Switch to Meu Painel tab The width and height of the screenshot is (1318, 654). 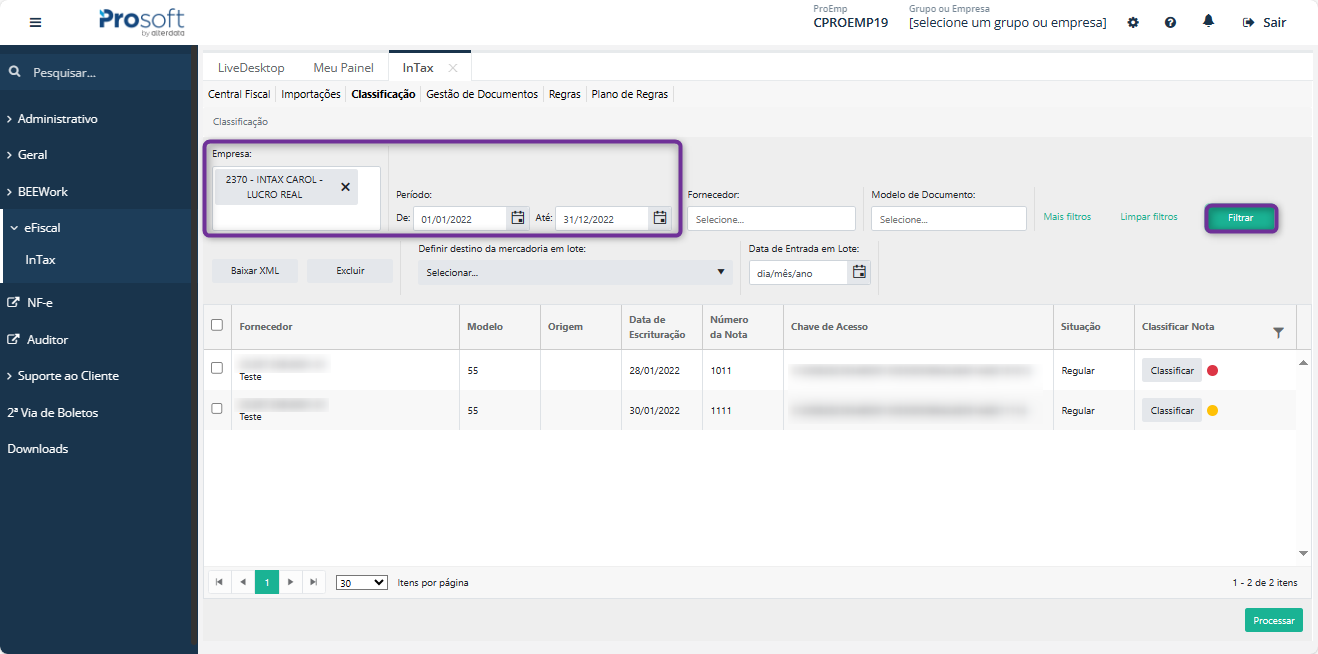click(343, 68)
